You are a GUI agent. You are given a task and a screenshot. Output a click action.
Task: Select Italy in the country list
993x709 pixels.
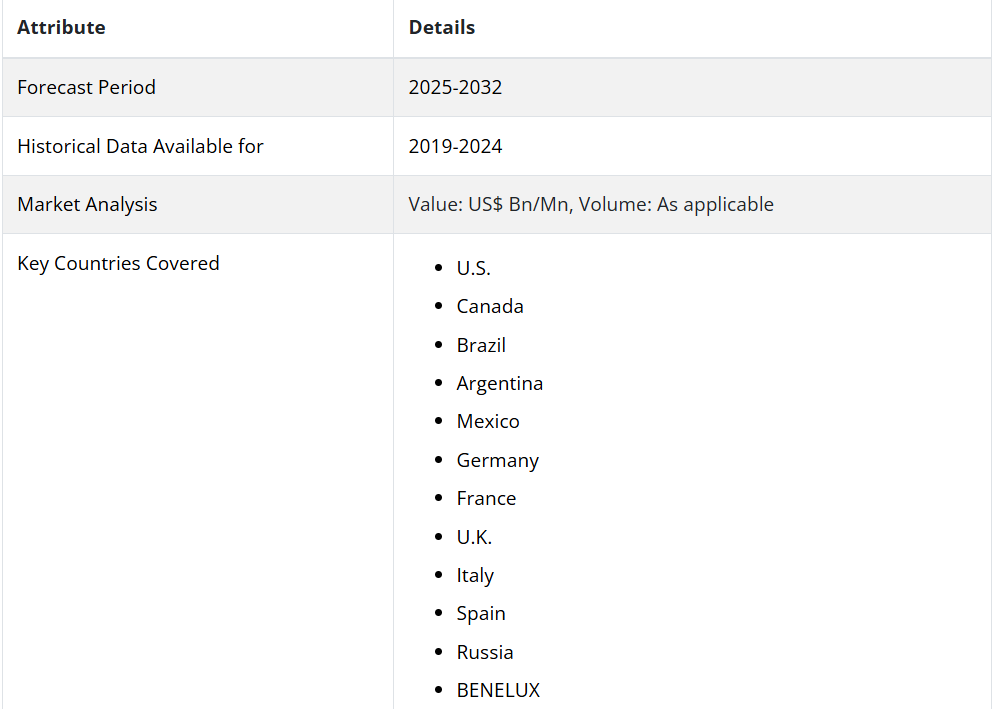[x=475, y=575]
